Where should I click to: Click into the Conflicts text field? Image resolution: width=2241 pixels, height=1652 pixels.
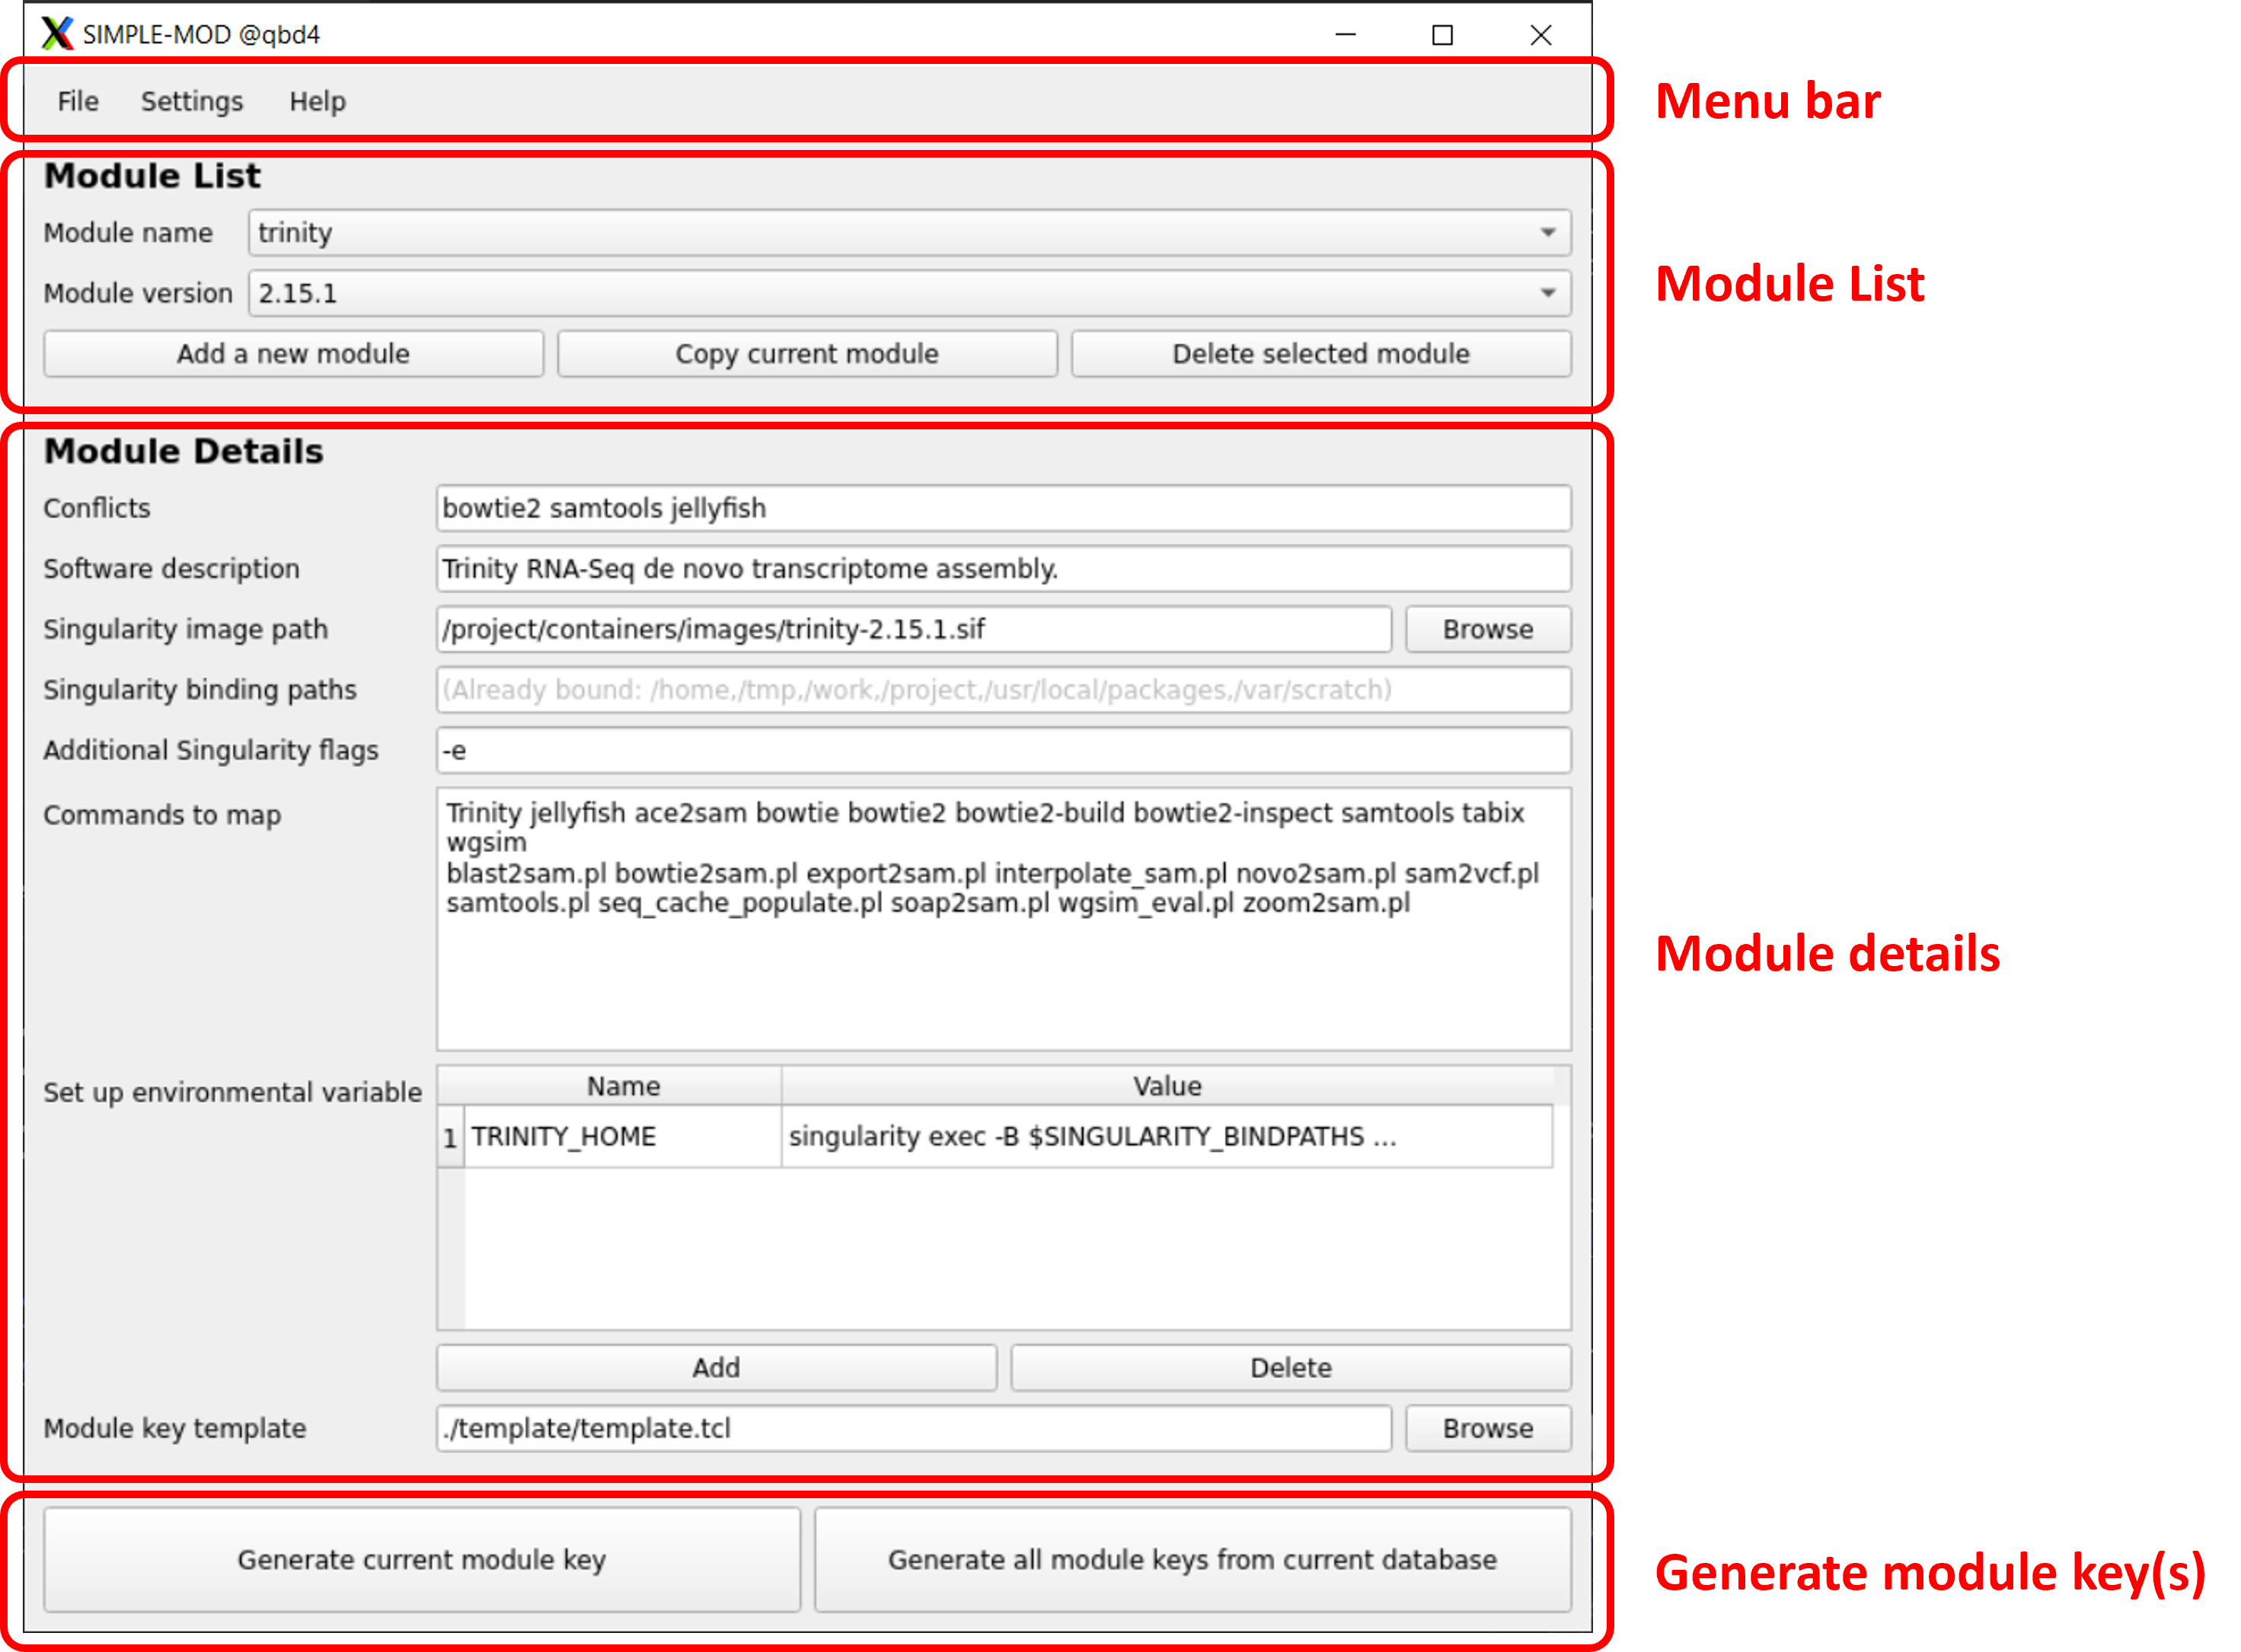1002,509
